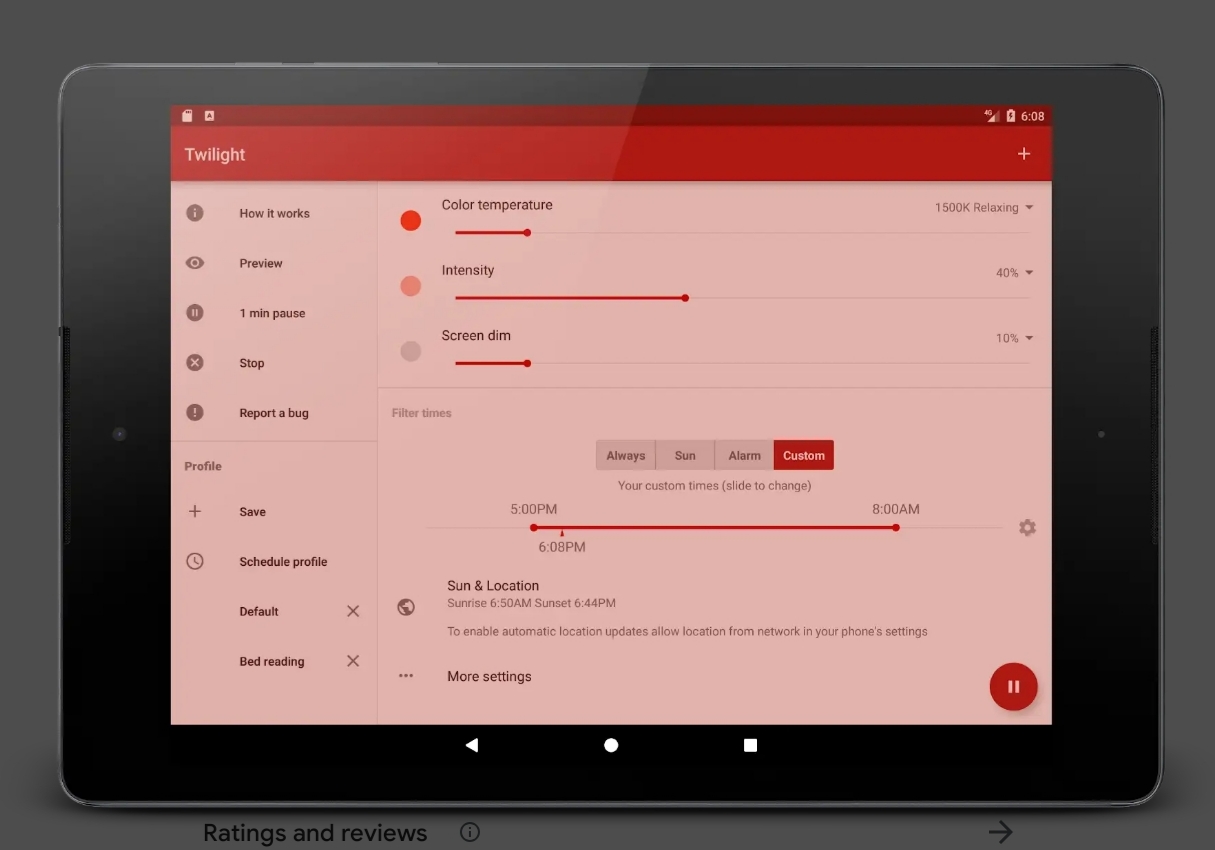Click the 5:00PM start time handle
The image size is (1215, 850).
coord(534,527)
